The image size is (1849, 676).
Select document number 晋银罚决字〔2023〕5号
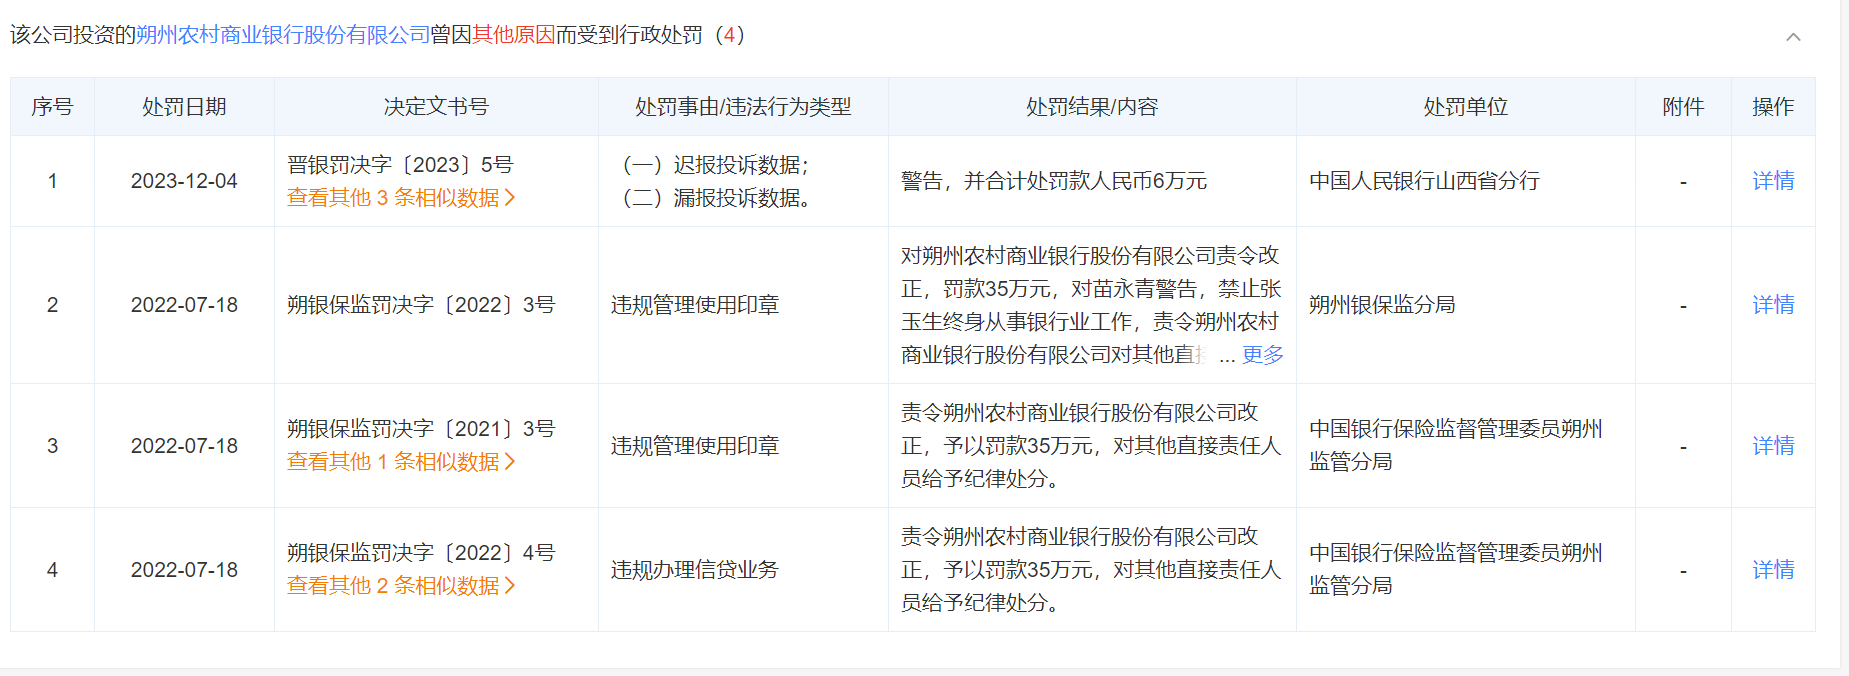[x=400, y=165]
